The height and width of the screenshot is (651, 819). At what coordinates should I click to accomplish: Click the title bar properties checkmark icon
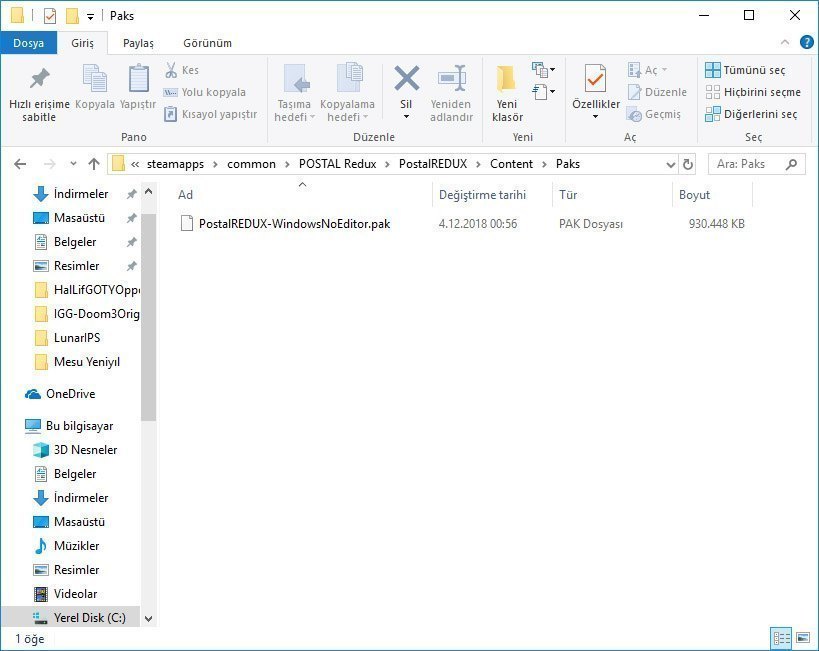tap(50, 16)
